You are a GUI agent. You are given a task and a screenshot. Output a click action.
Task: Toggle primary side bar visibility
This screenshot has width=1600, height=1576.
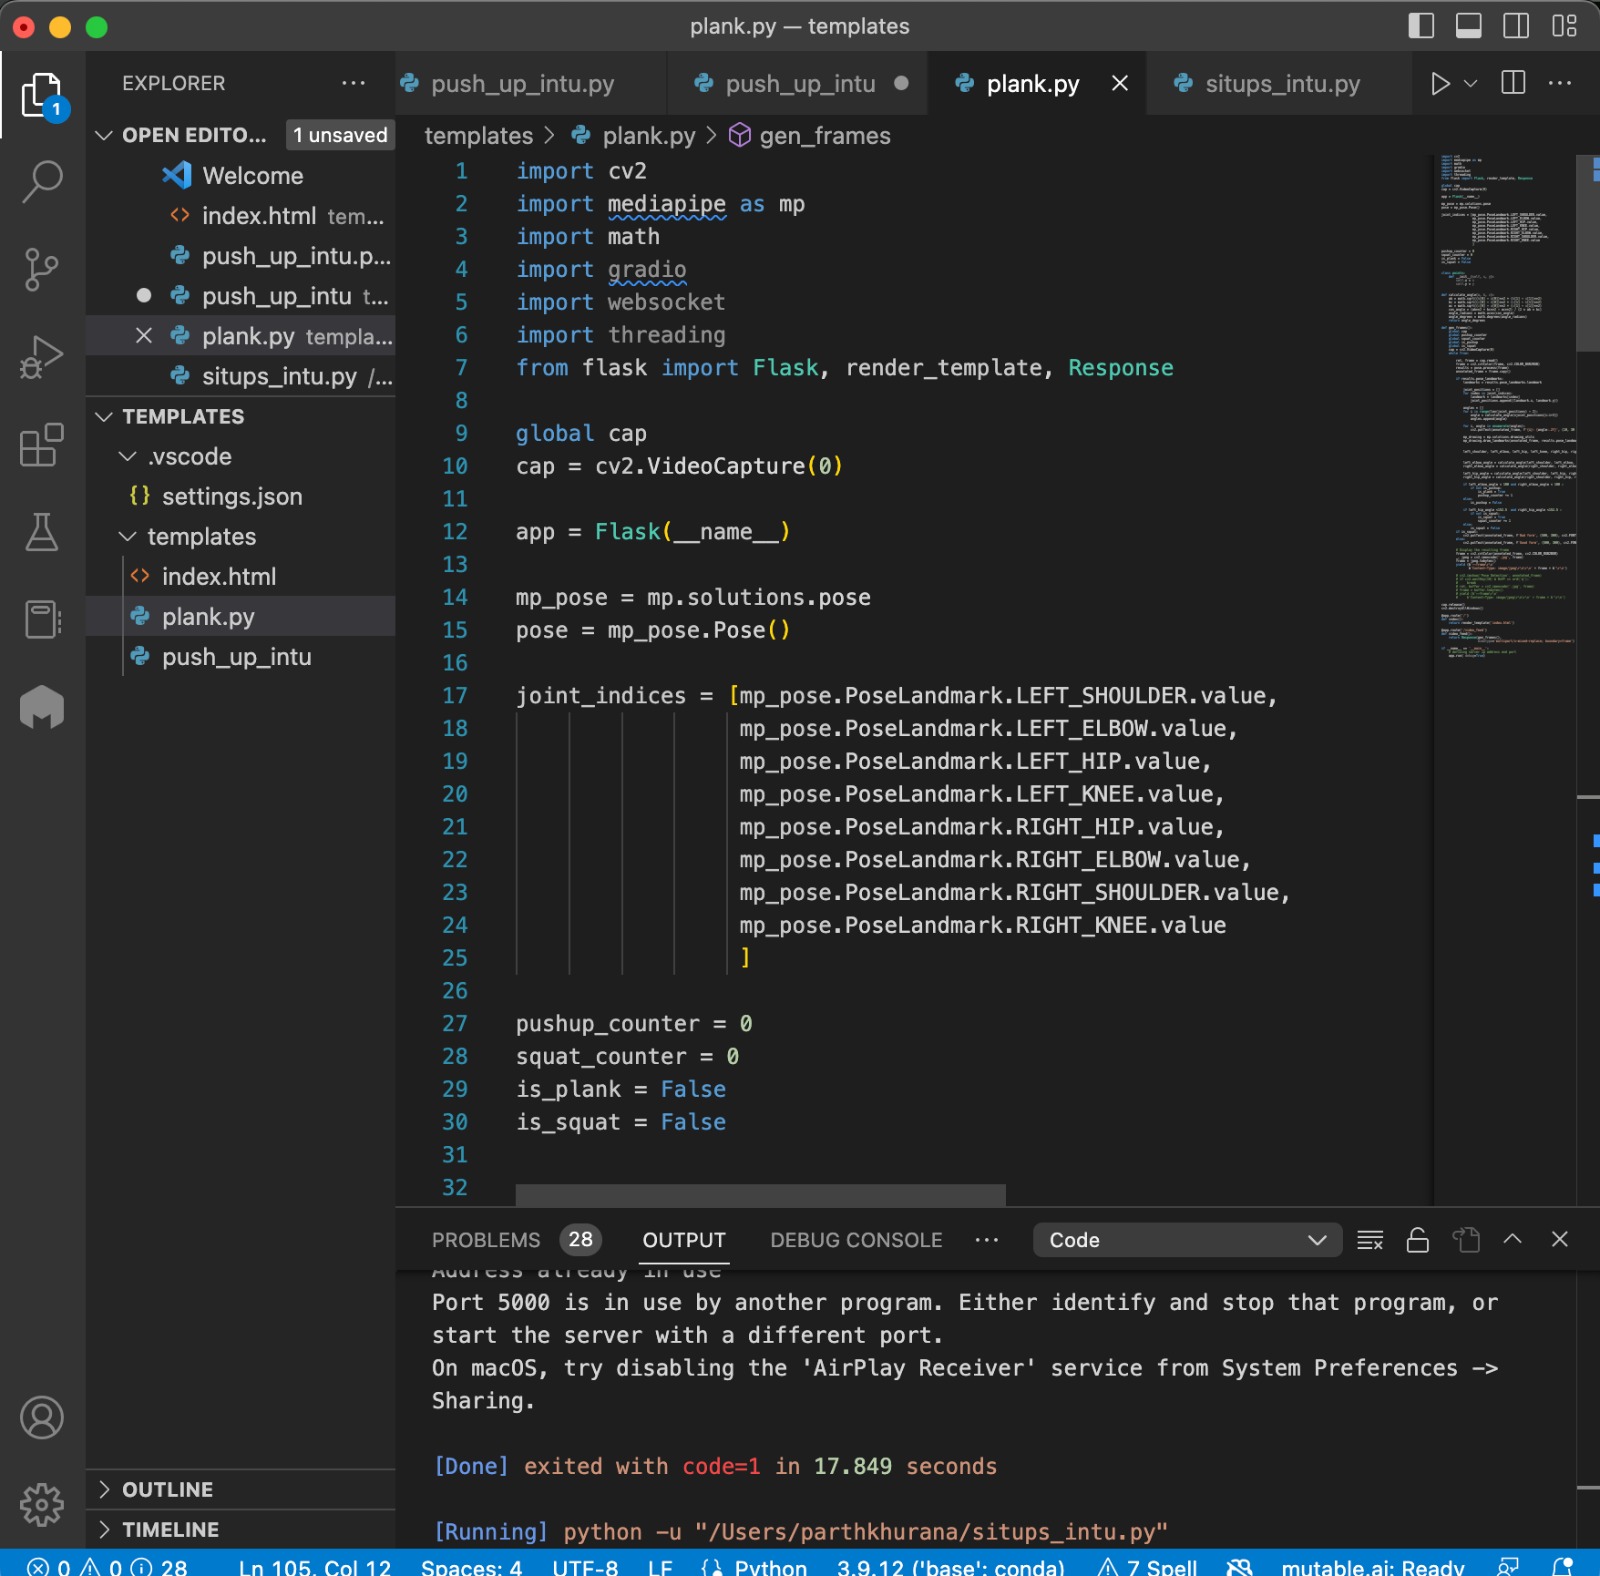[x=1421, y=26]
